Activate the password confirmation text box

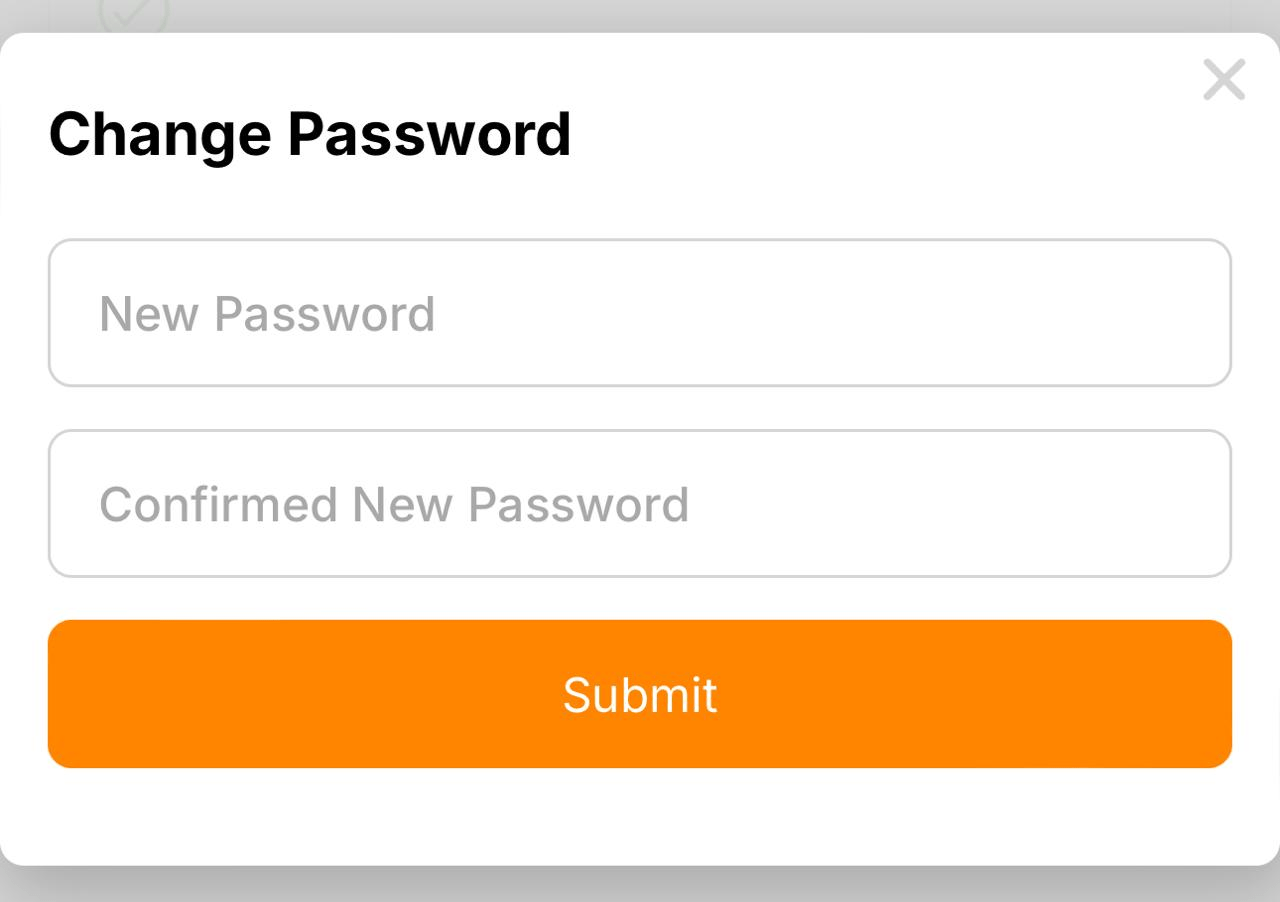[640, 504]
